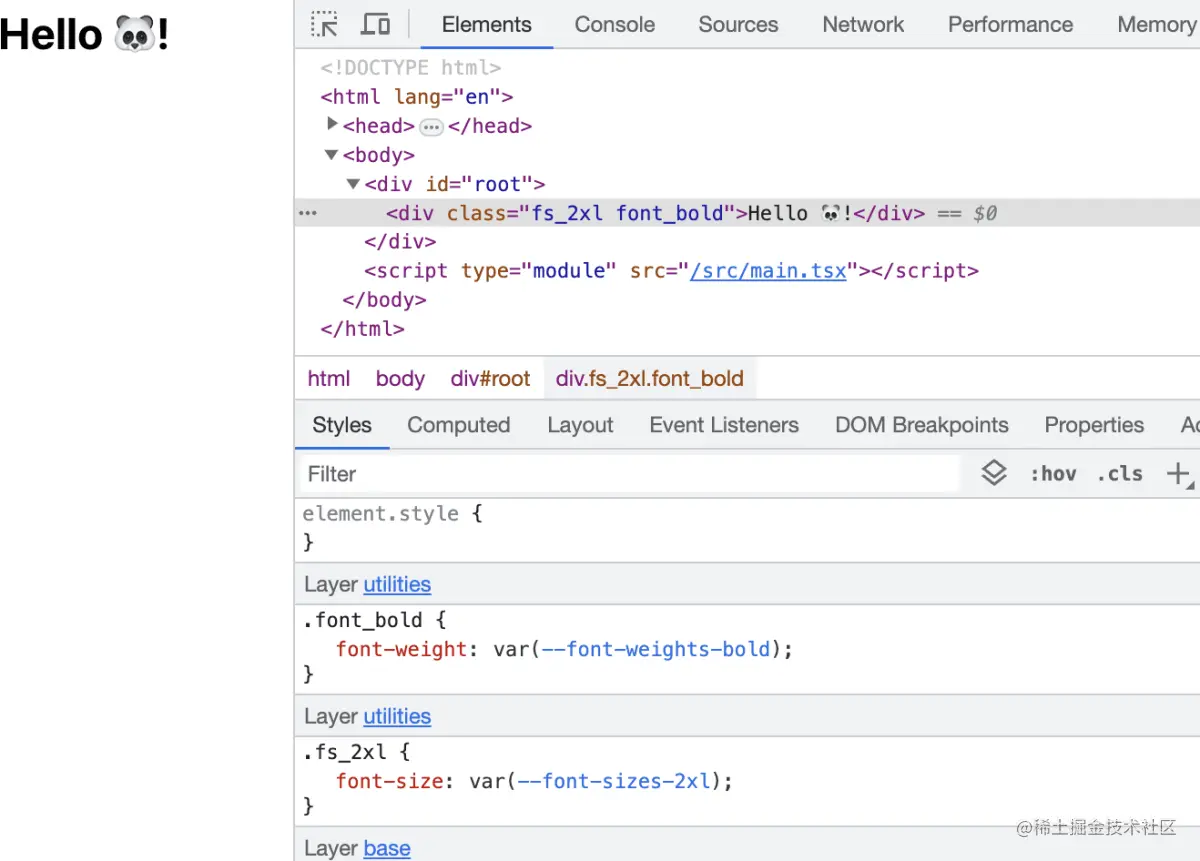The width and height of the screenshot is (1200, 861).
Task: Switch to the Event Listeners tab
Action: point(723,425)
